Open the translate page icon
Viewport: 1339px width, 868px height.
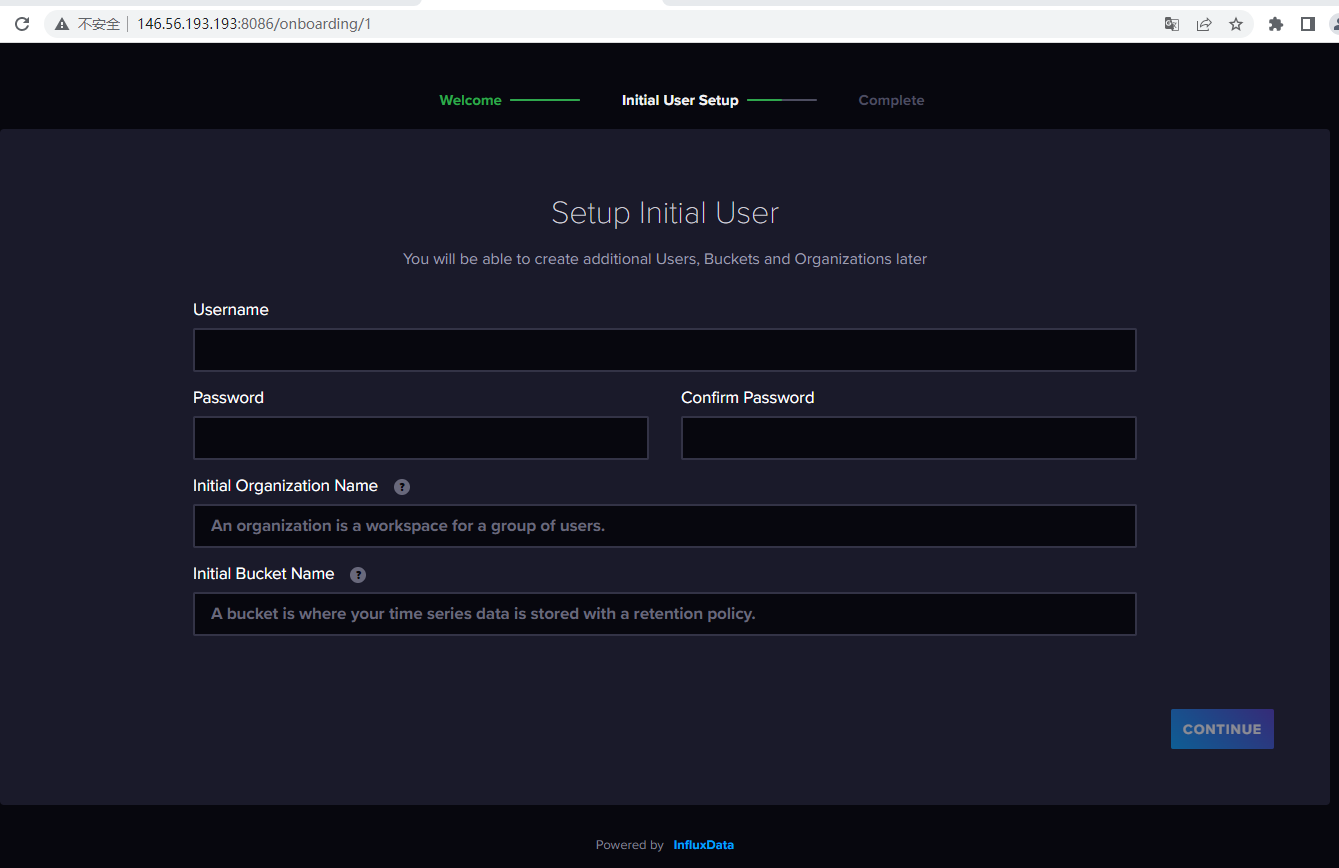click(x=1172, y=24)
